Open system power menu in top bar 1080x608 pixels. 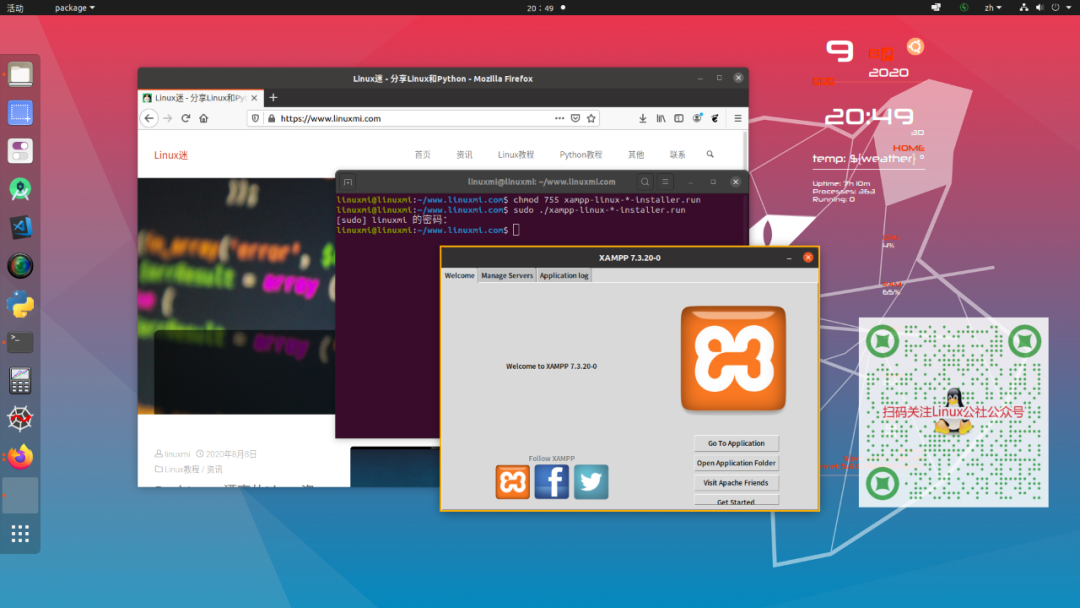tap(1060, 8)
